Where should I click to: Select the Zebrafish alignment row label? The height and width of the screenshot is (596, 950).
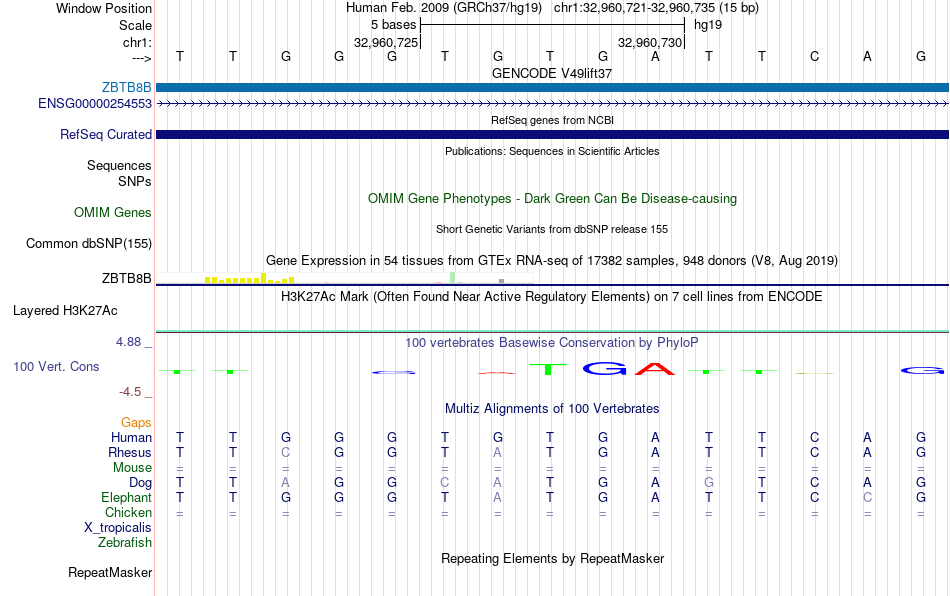(x=125, y=542)
